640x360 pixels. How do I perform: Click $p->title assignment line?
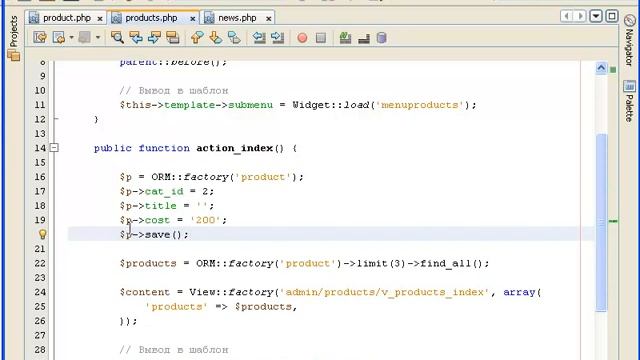[167, 206]
